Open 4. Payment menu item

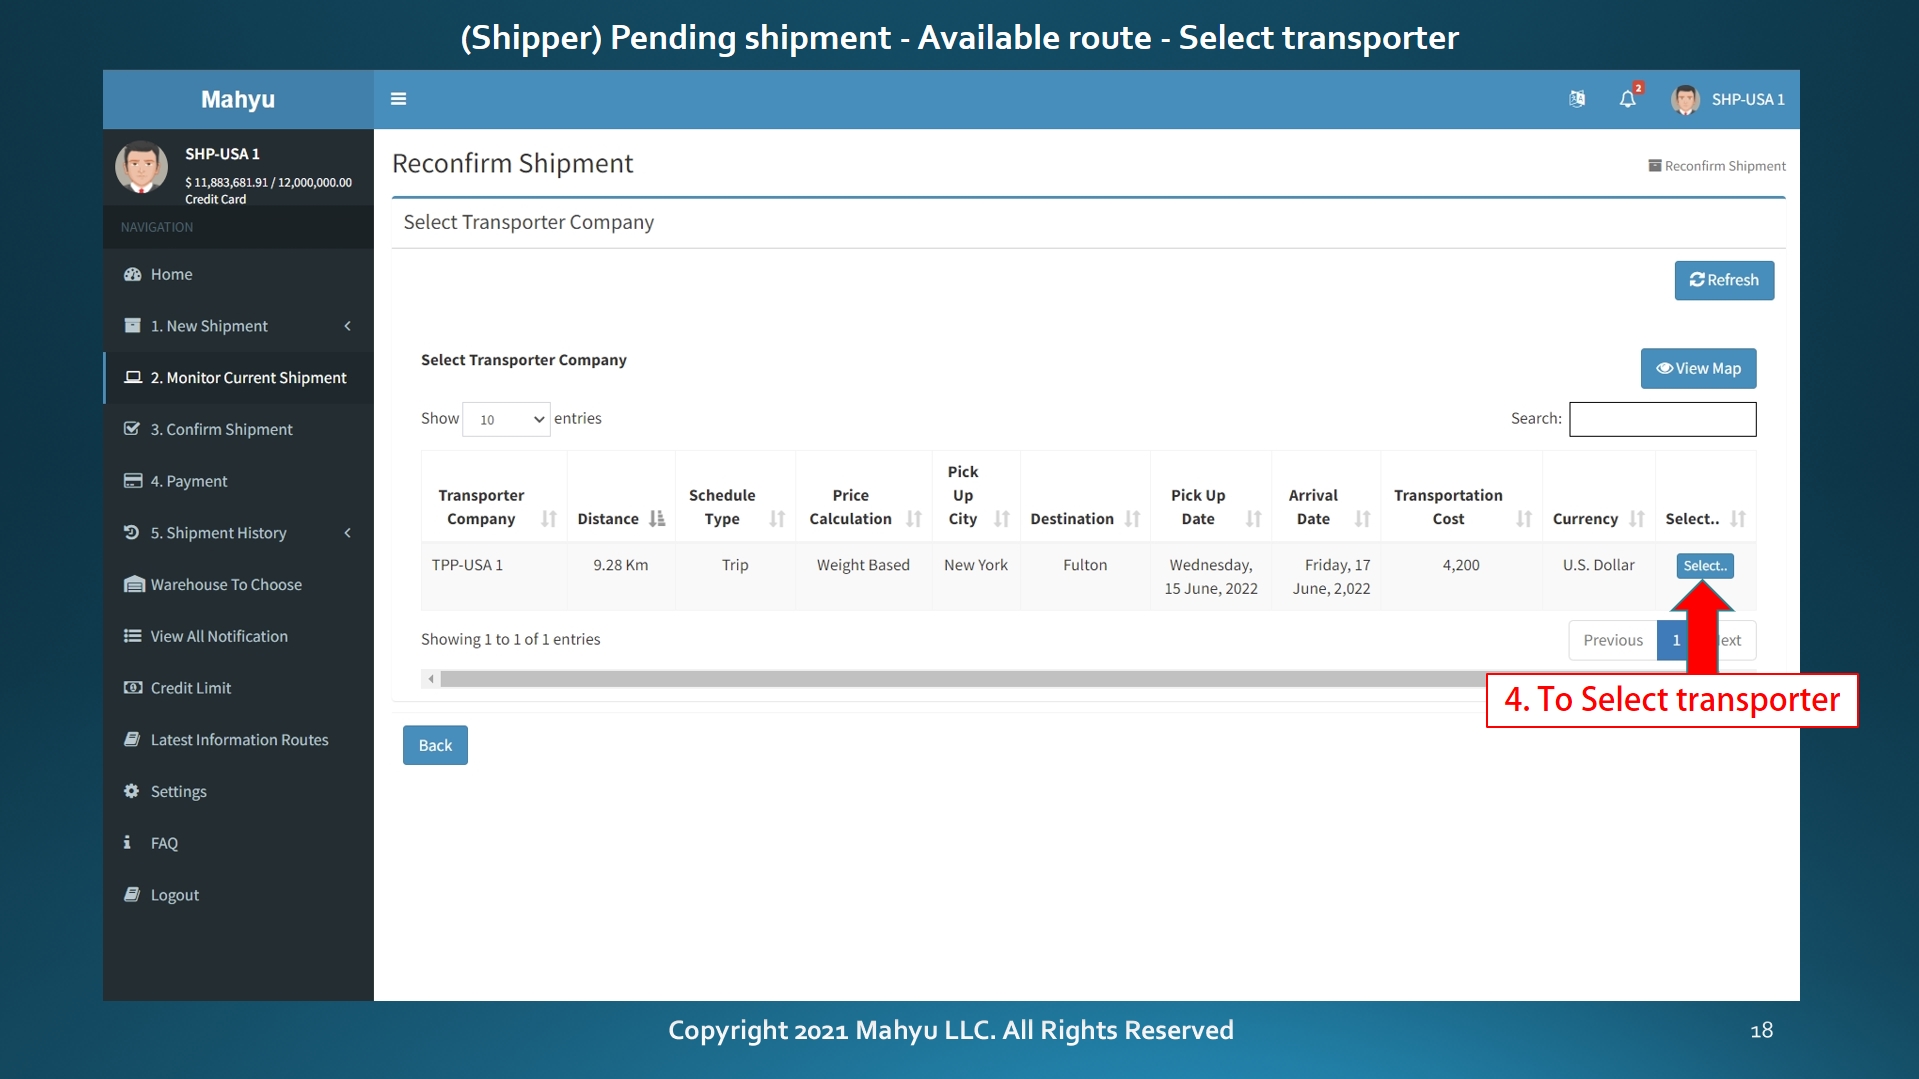pyautogui.click(x=238, y=481)
